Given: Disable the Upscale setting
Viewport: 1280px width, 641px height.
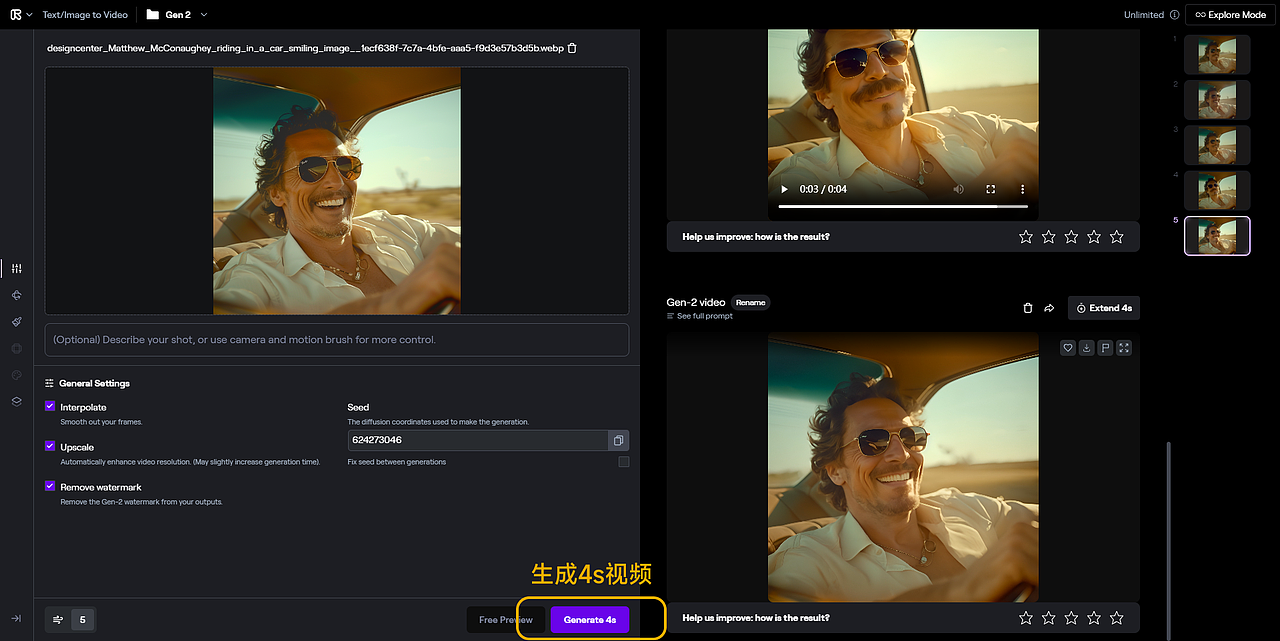Looking at the screenshot, I should pos(50,447).
